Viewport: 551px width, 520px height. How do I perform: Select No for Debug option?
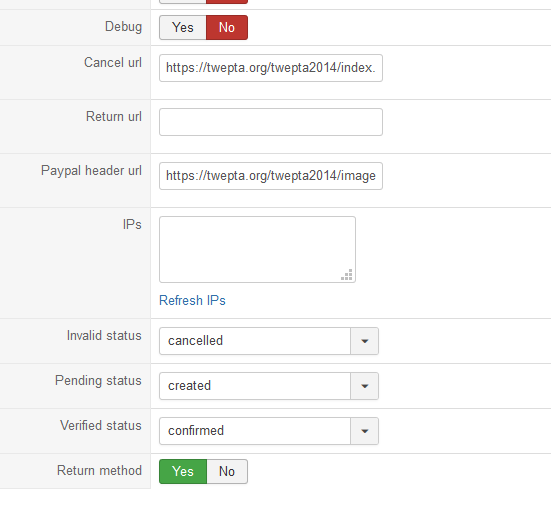pos(227,27)
